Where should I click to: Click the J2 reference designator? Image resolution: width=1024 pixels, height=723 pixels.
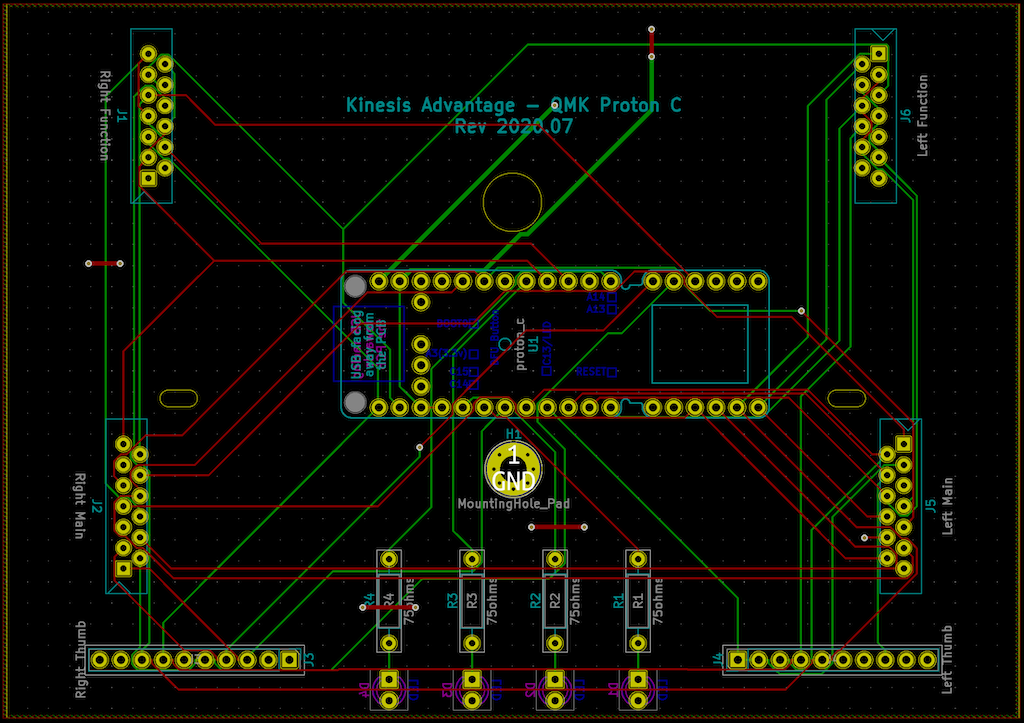click(97, 506)
